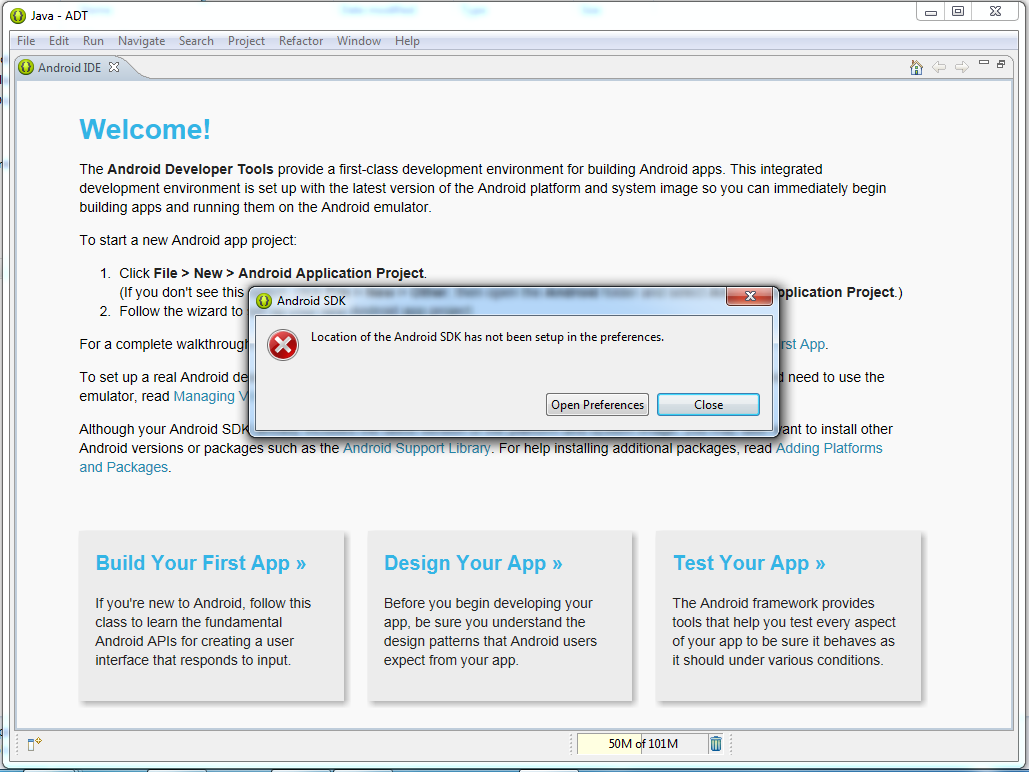
Task: Close the Android SDK dialog with red X
Action: [x=750, y=296]
